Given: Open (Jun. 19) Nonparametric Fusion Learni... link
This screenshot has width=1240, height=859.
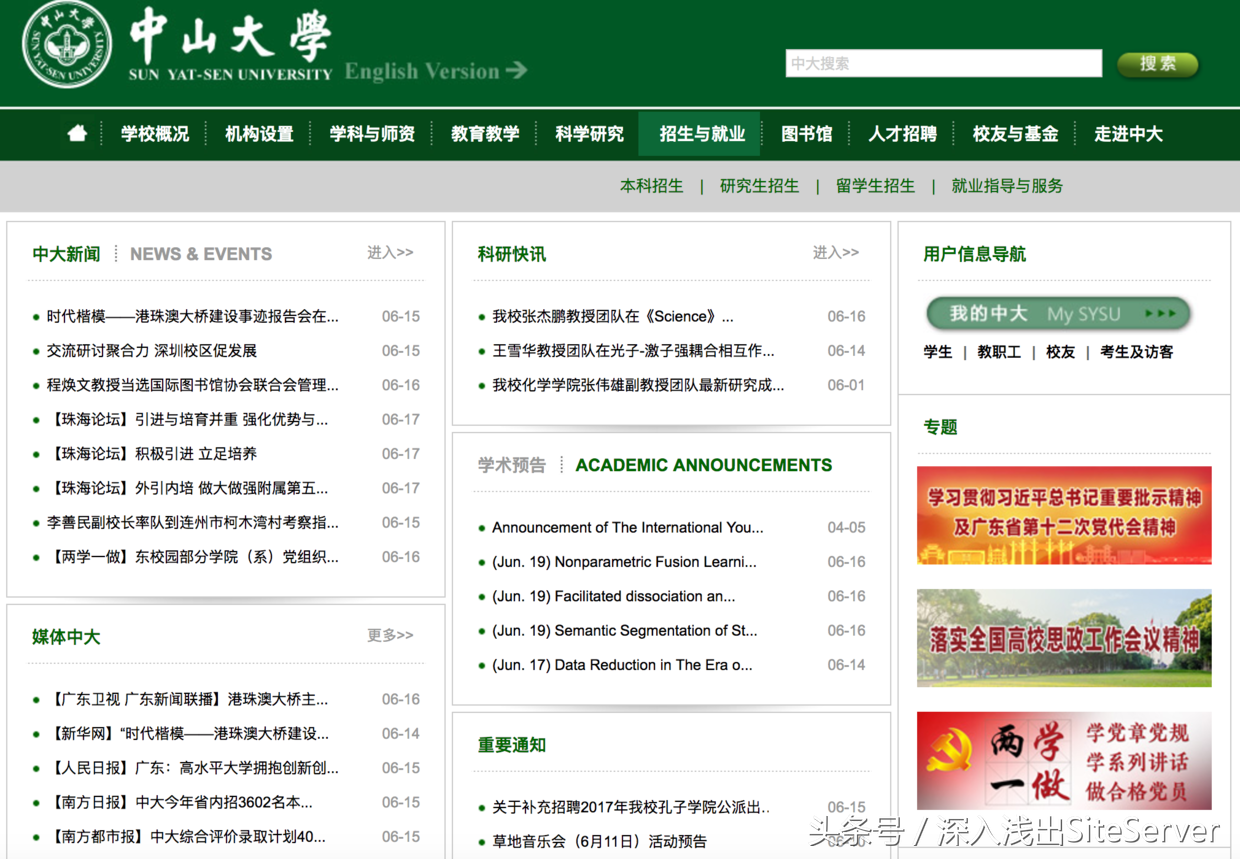Looking at the screenshot, I should pyautogui.click(x=624, y=562).
